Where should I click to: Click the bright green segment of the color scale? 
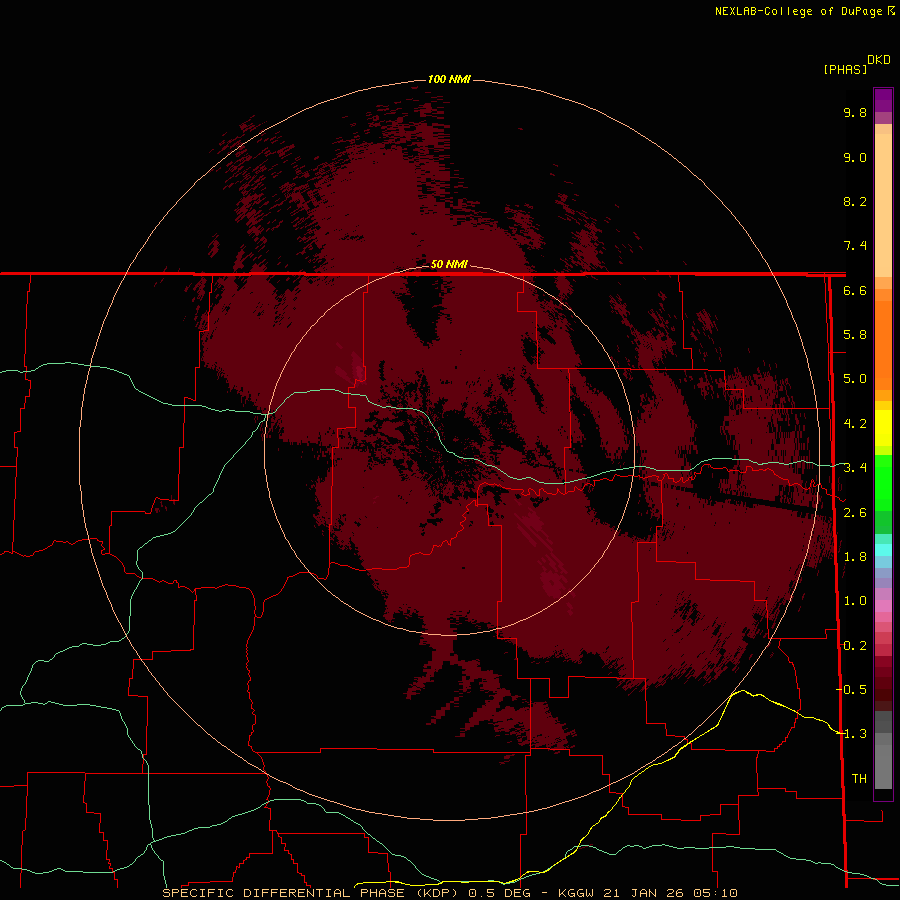pyautogui.click(x=883, y=482)
